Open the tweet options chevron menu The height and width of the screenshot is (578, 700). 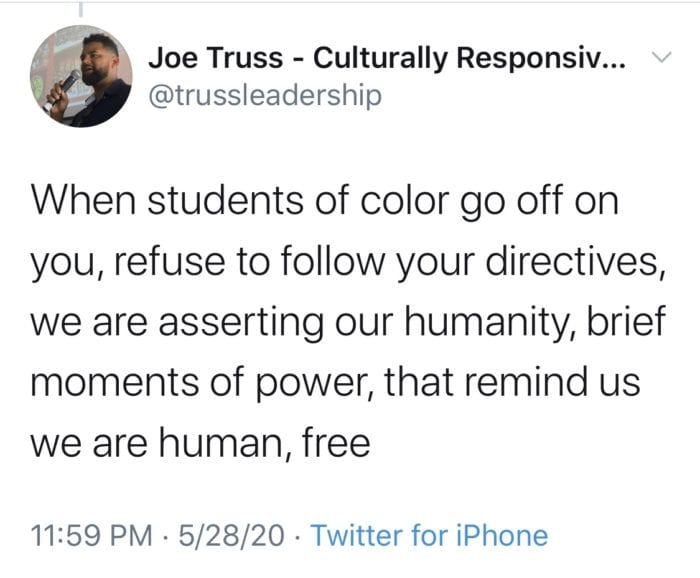661,57
